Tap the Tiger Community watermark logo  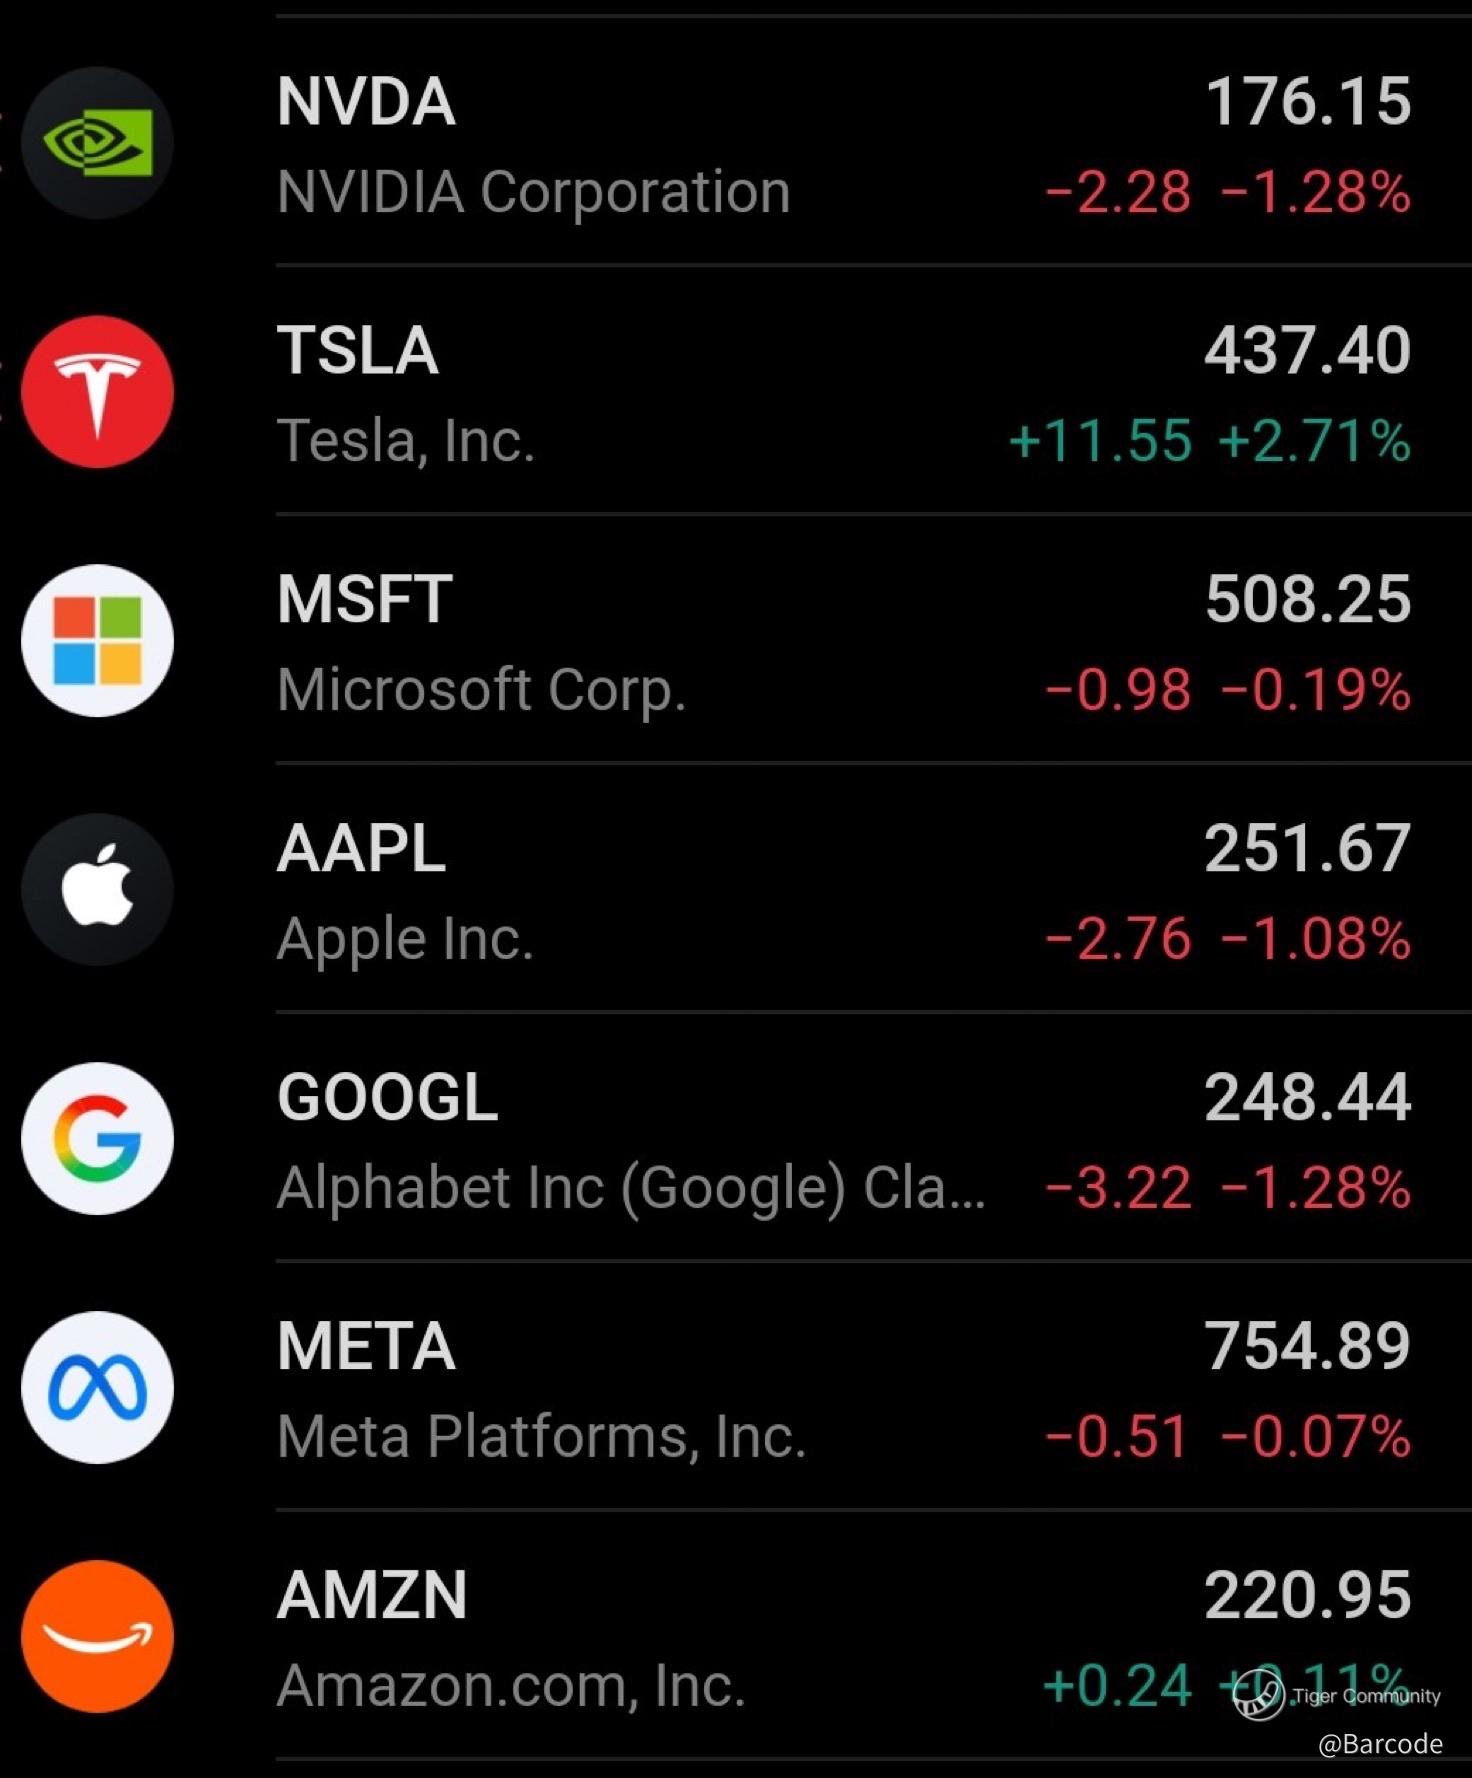click(x=1258, y=1696)
